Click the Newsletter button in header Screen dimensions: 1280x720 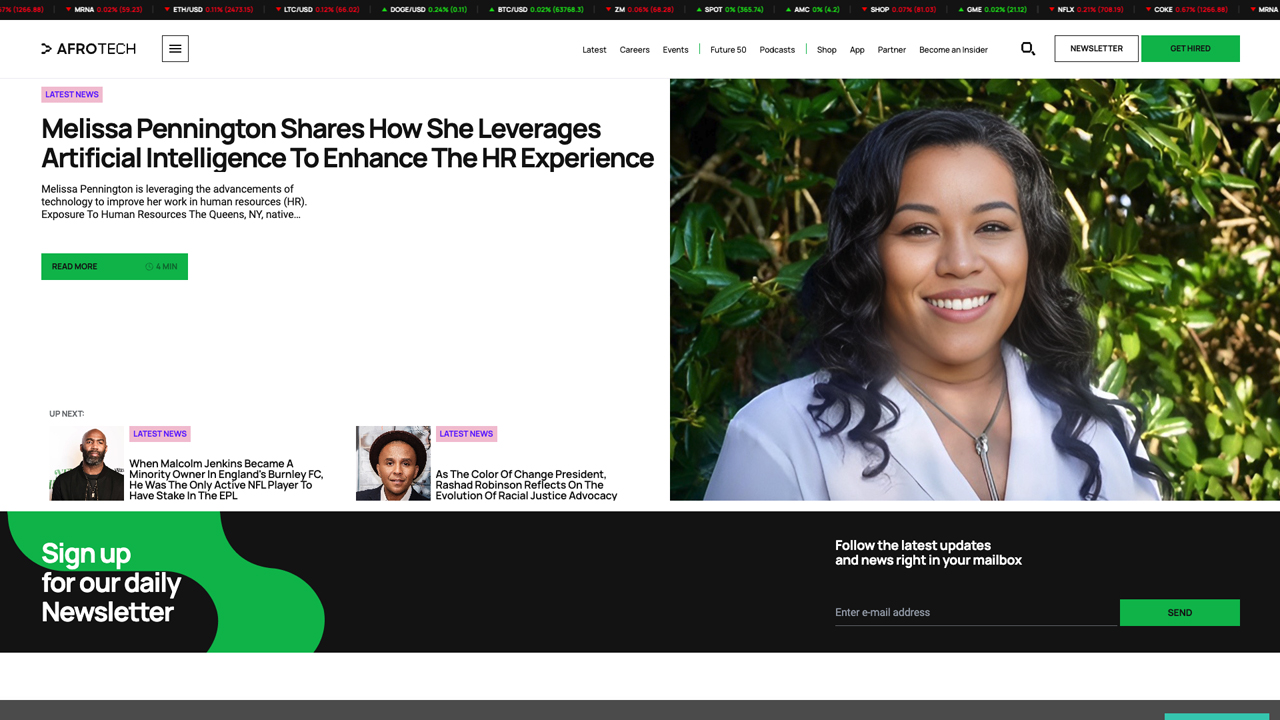(1096, 49)
